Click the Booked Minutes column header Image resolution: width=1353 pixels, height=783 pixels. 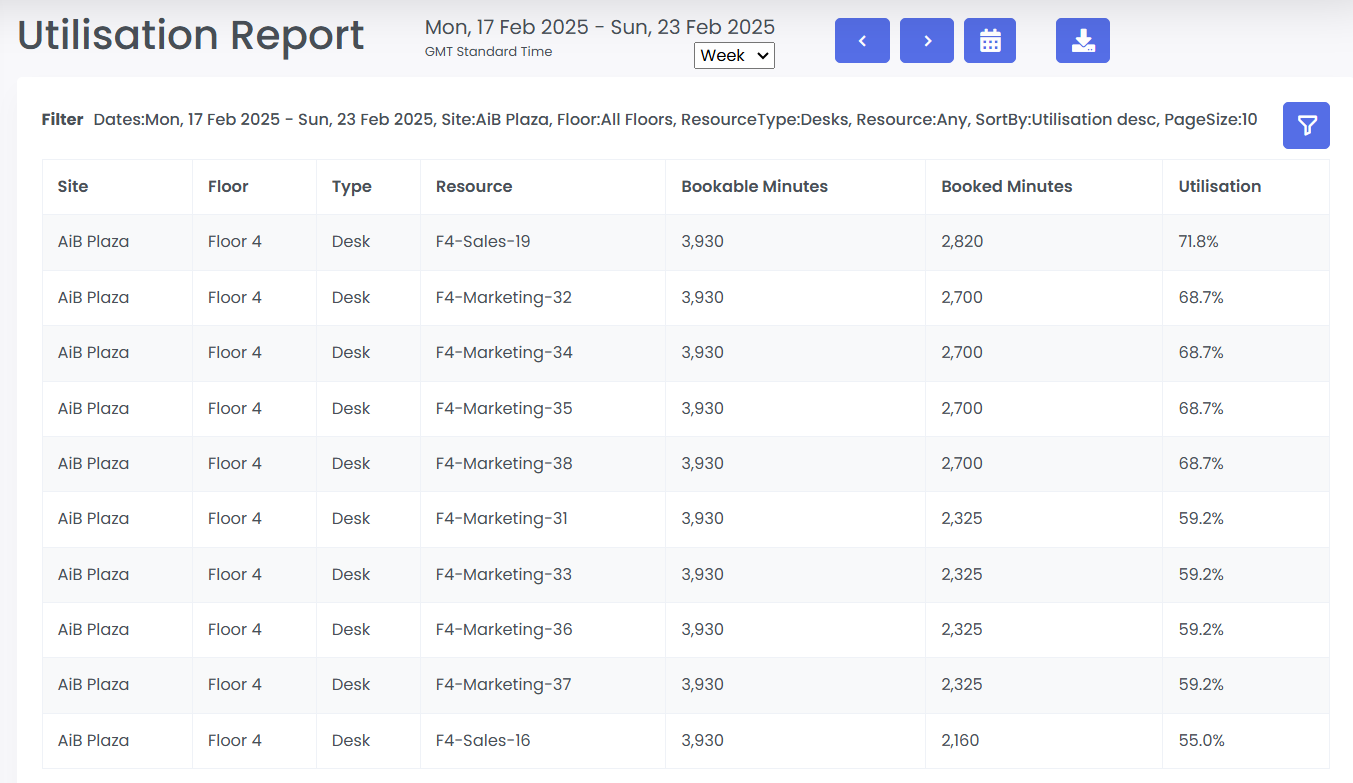(1006, 186)
